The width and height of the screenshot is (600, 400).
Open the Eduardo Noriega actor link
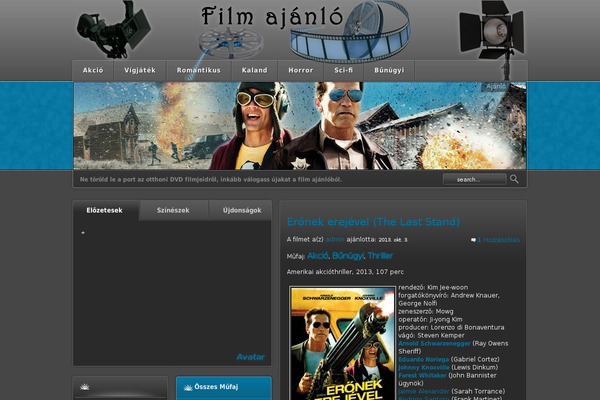coord(424,359)
